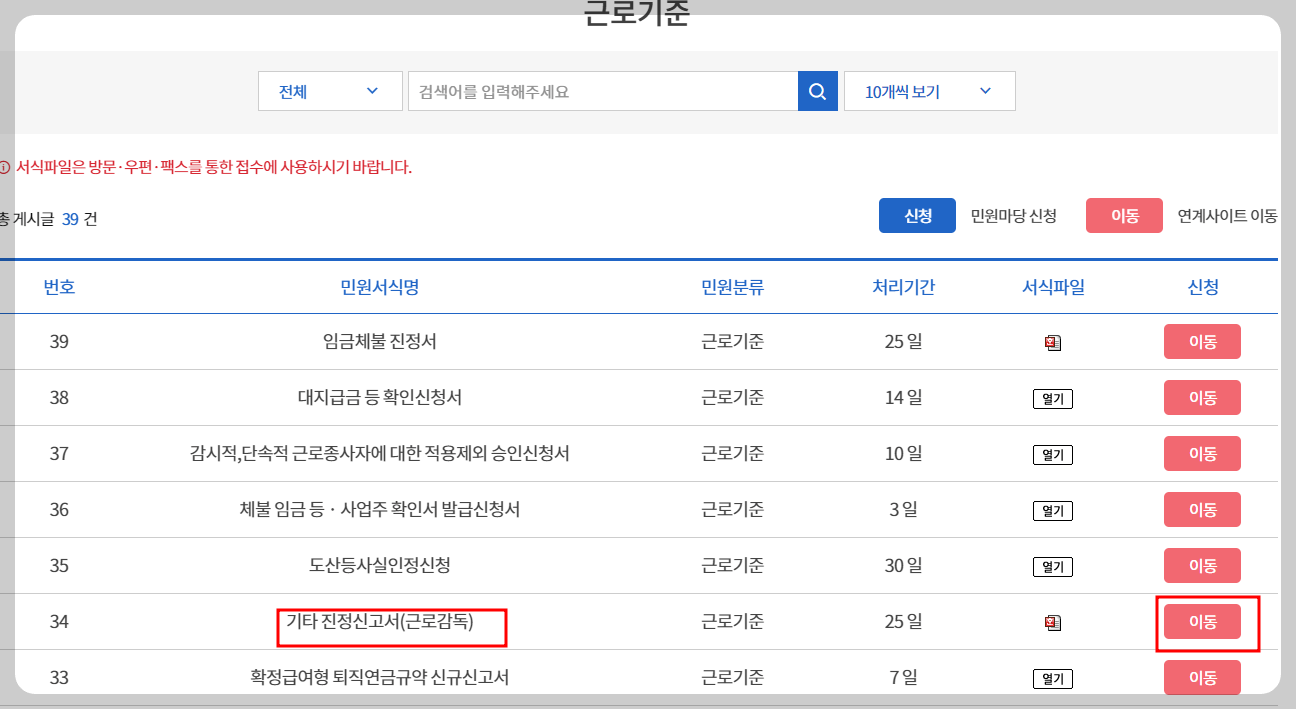Click the 처리기간 column header

click(903, 286)
